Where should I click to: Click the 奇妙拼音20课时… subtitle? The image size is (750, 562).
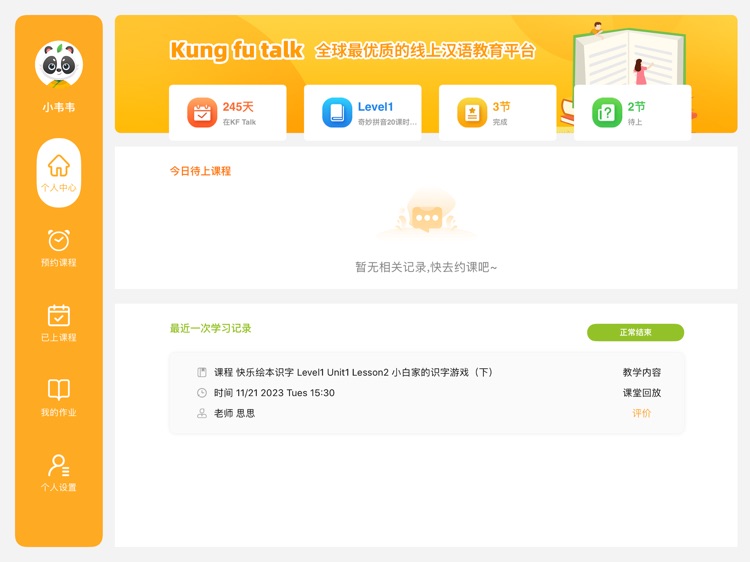point(387,122)
